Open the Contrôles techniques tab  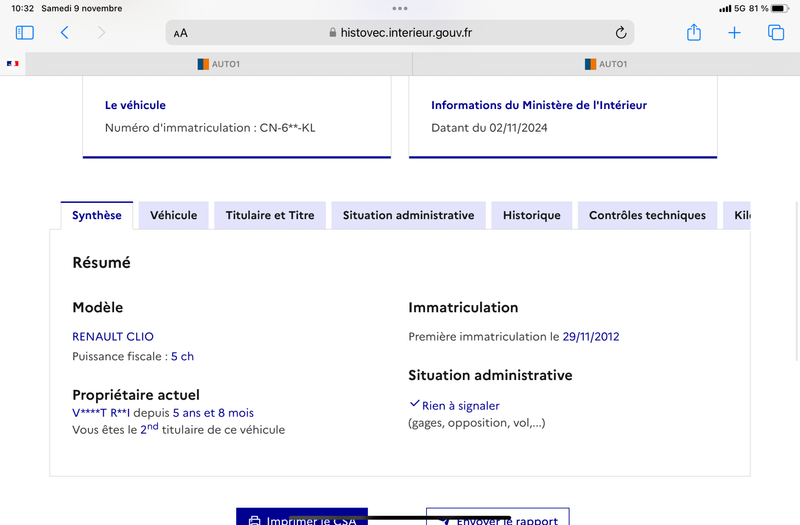pos(647,215)
